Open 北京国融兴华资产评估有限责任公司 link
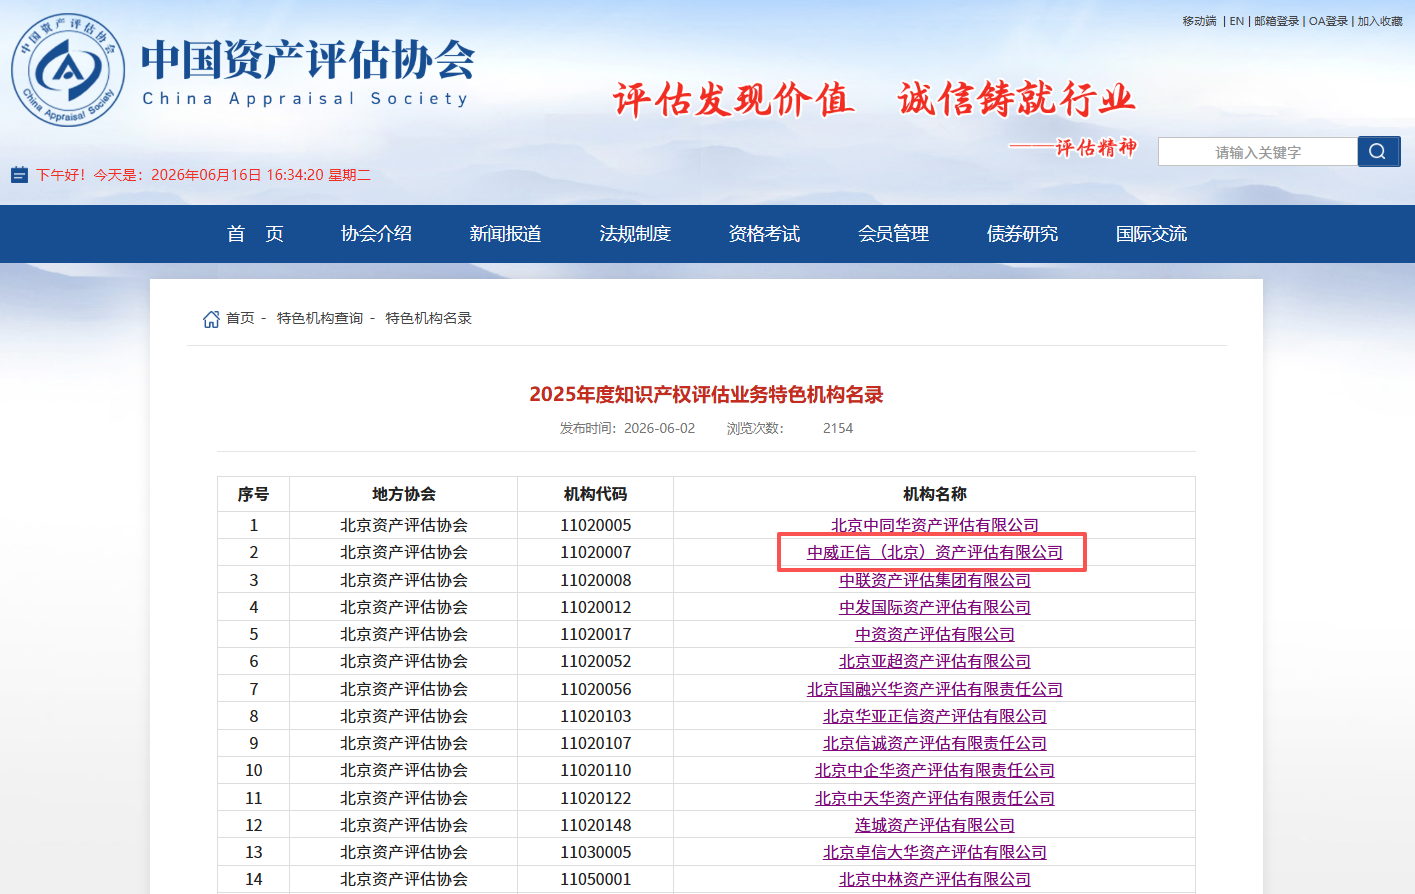The image size is (1415, 894). point(935,689)
